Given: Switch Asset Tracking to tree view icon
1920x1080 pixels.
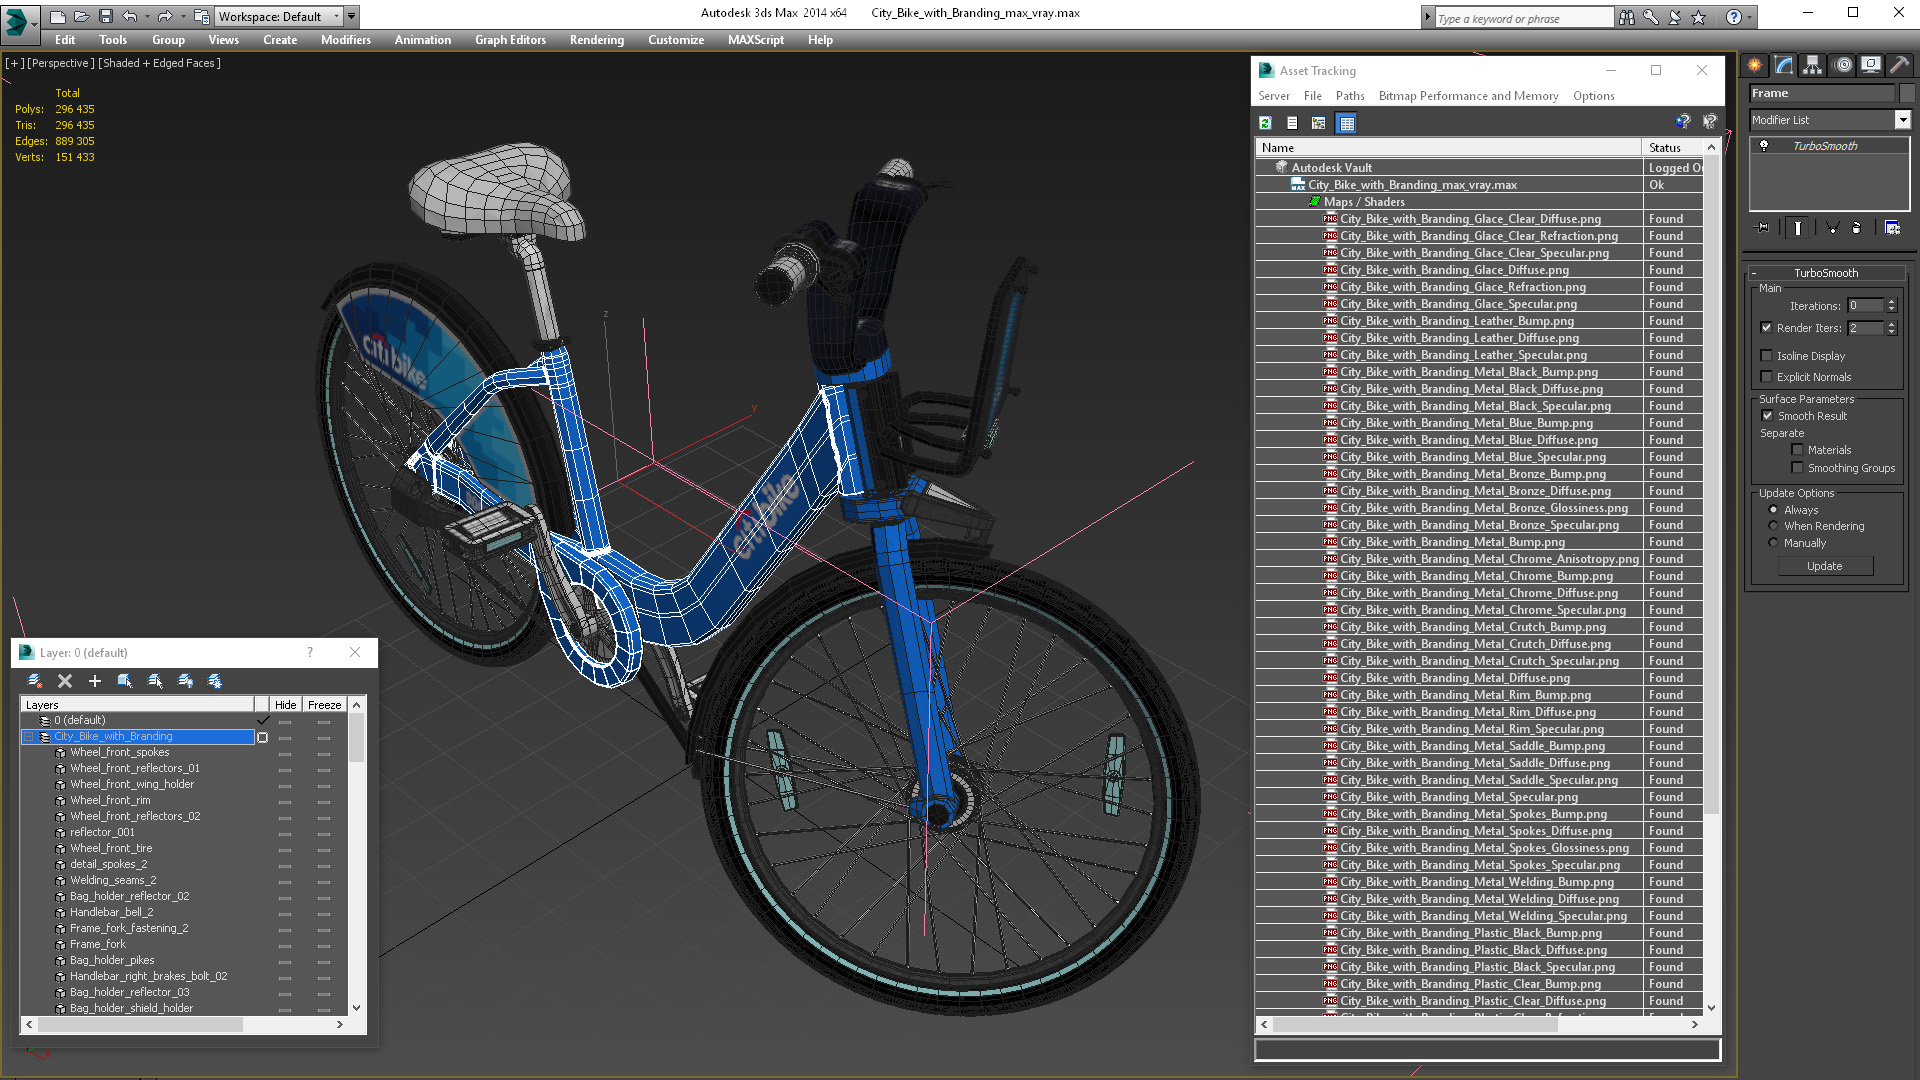Looking at the screenshot, I should [1319, 123].
